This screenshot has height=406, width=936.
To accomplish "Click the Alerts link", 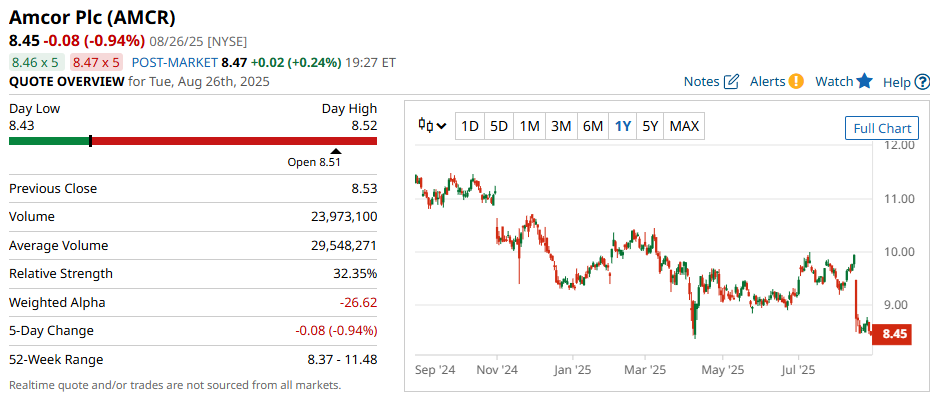I will [x=768, y=82].
